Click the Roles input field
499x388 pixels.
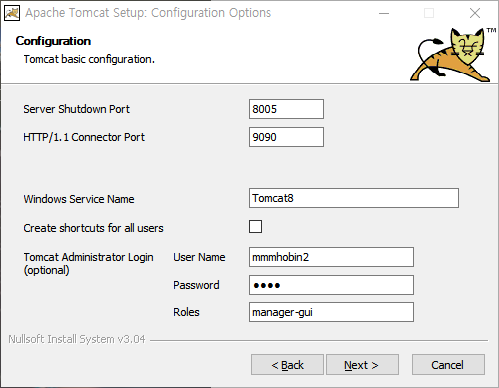[331, 312]
